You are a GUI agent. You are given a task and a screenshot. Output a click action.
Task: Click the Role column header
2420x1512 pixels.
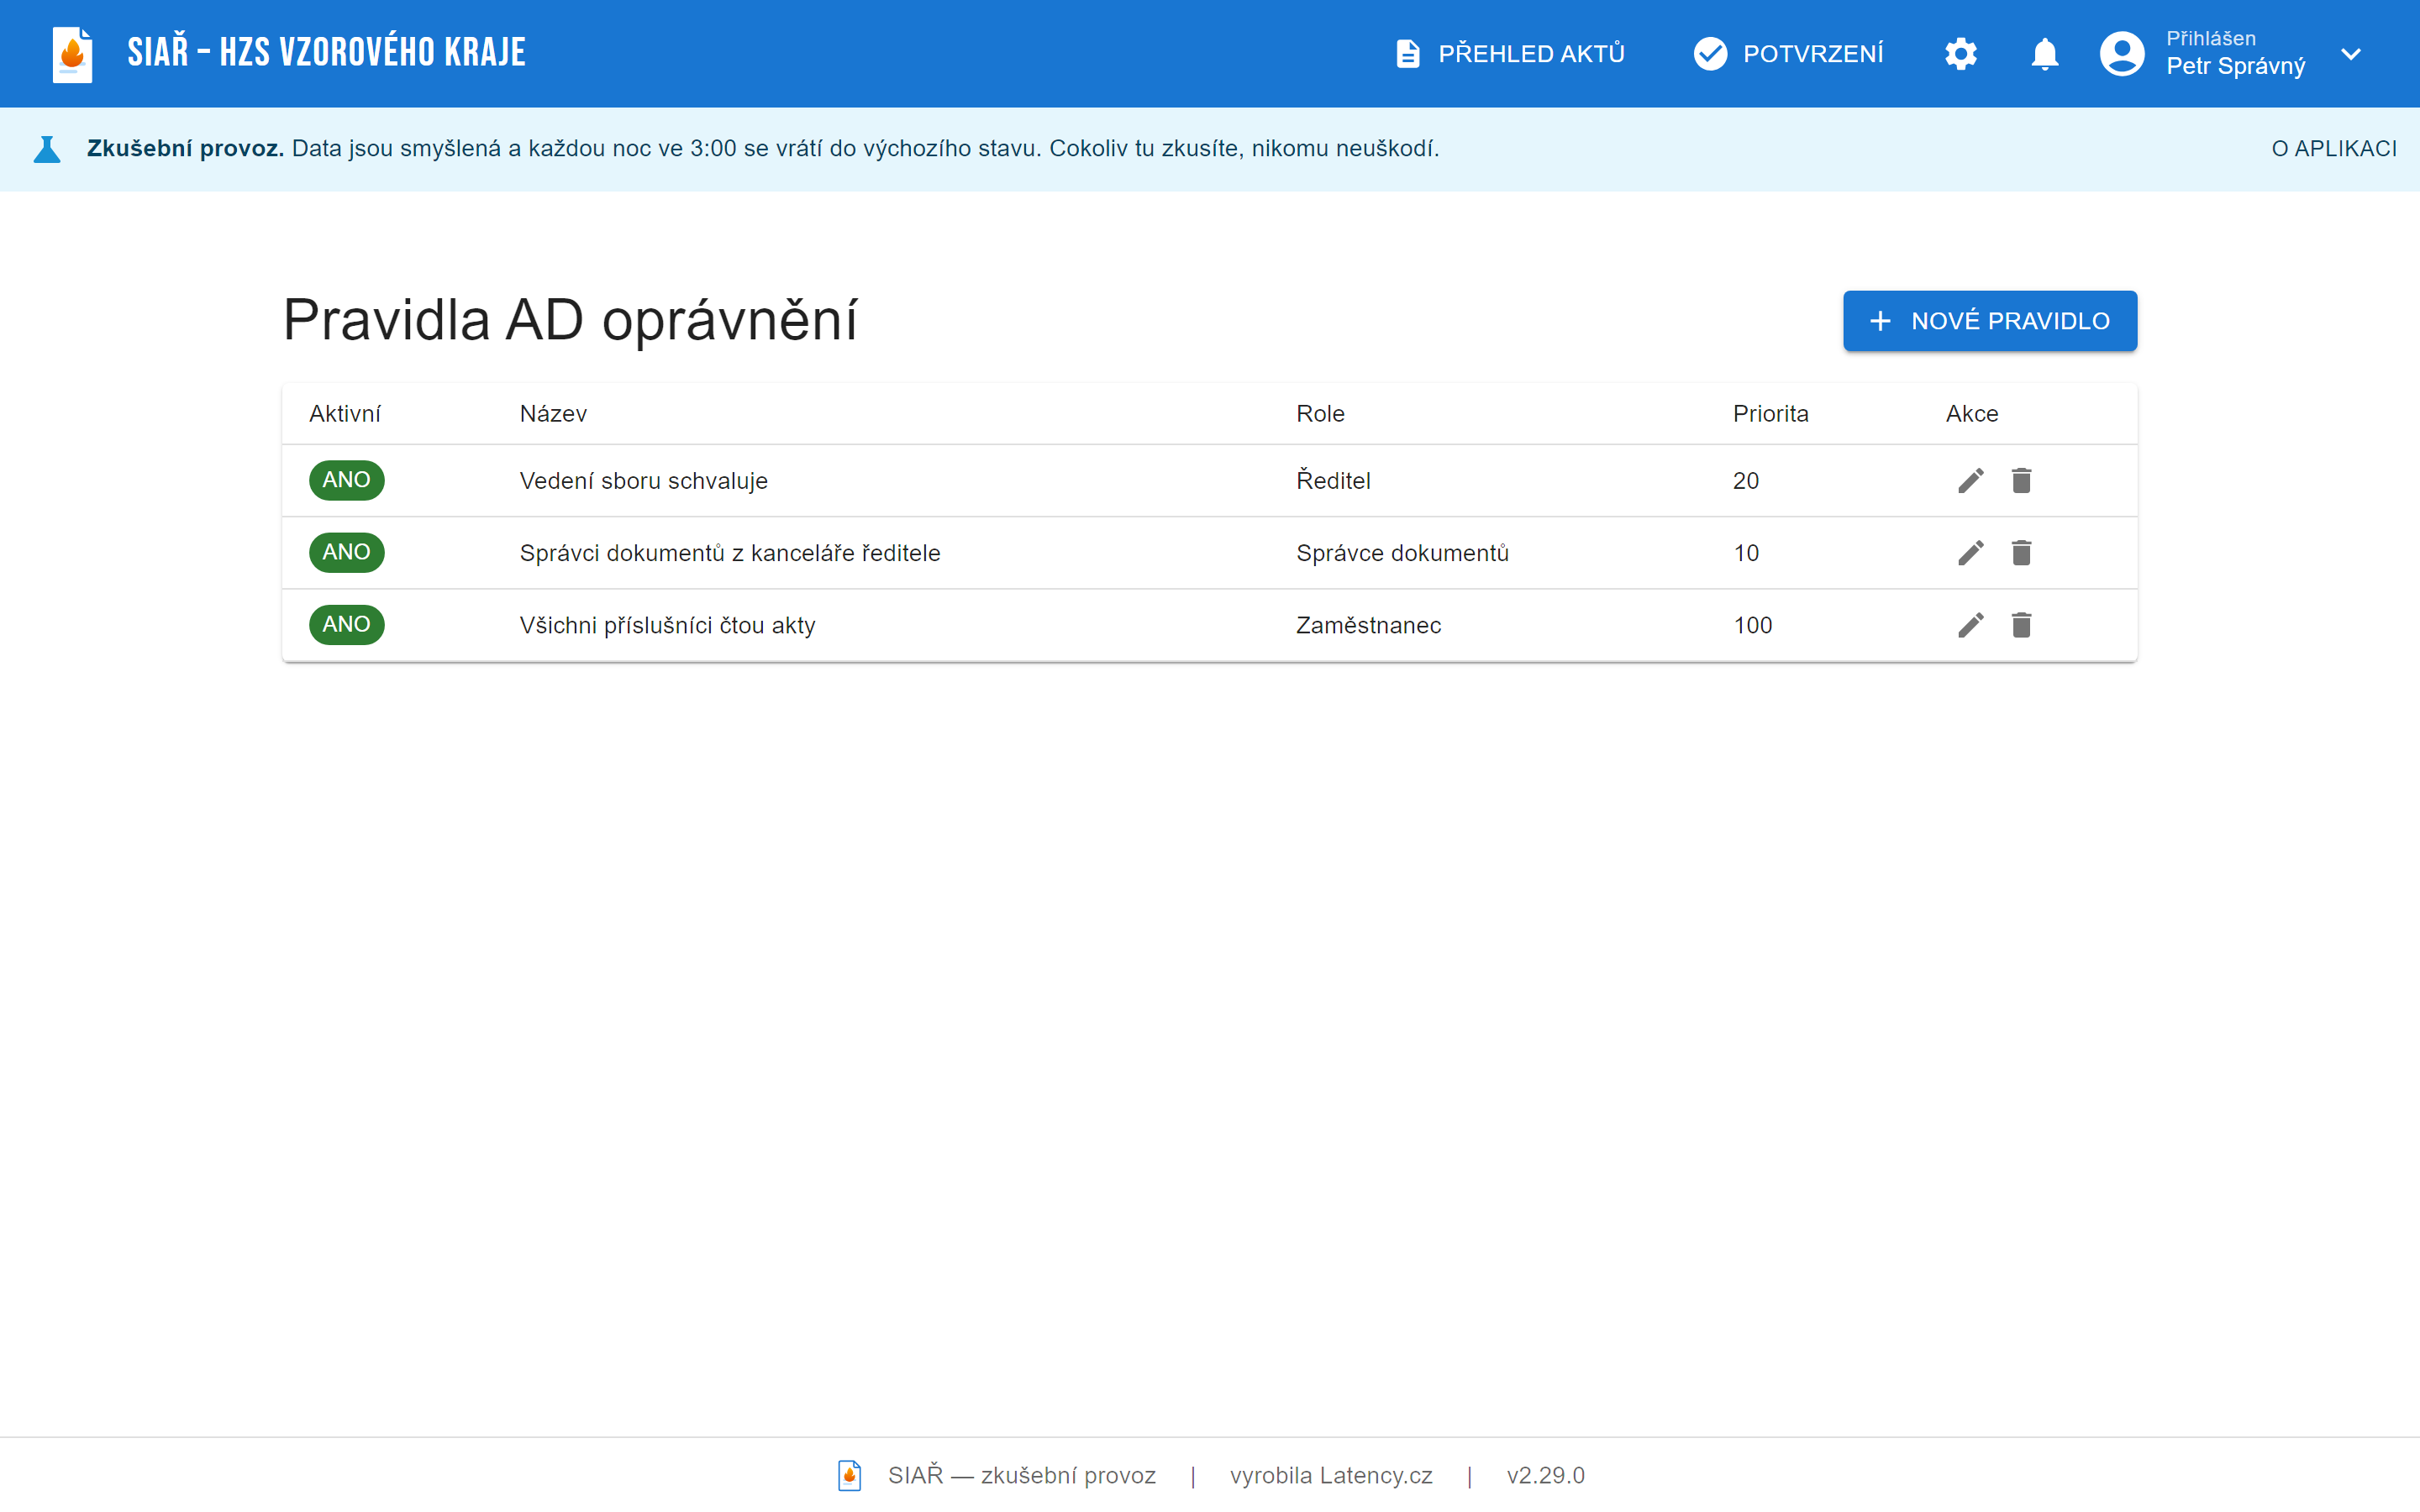(x=1320, y=414)
